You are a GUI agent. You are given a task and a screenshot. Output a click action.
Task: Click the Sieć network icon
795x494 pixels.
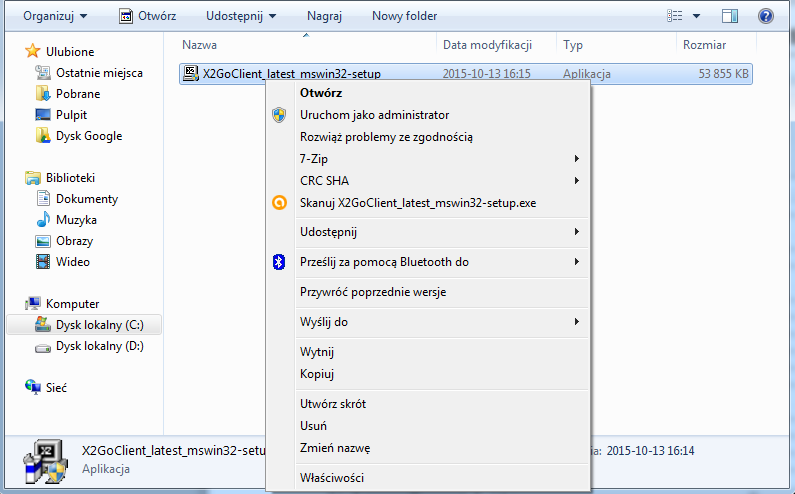(33, 387)
